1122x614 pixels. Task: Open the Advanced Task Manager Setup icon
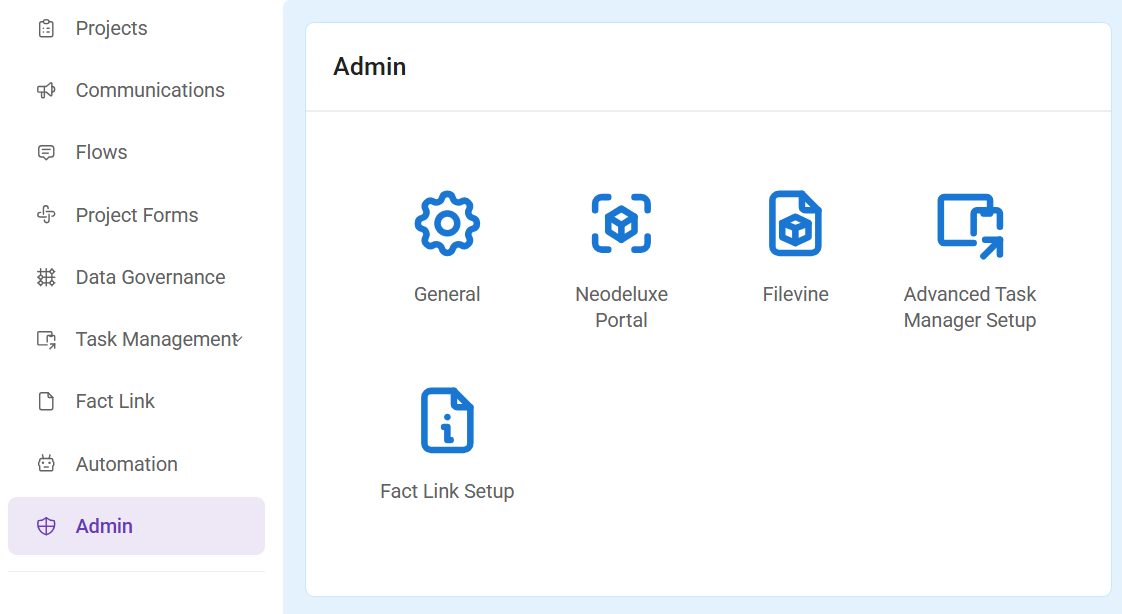(x=970, y=226)
